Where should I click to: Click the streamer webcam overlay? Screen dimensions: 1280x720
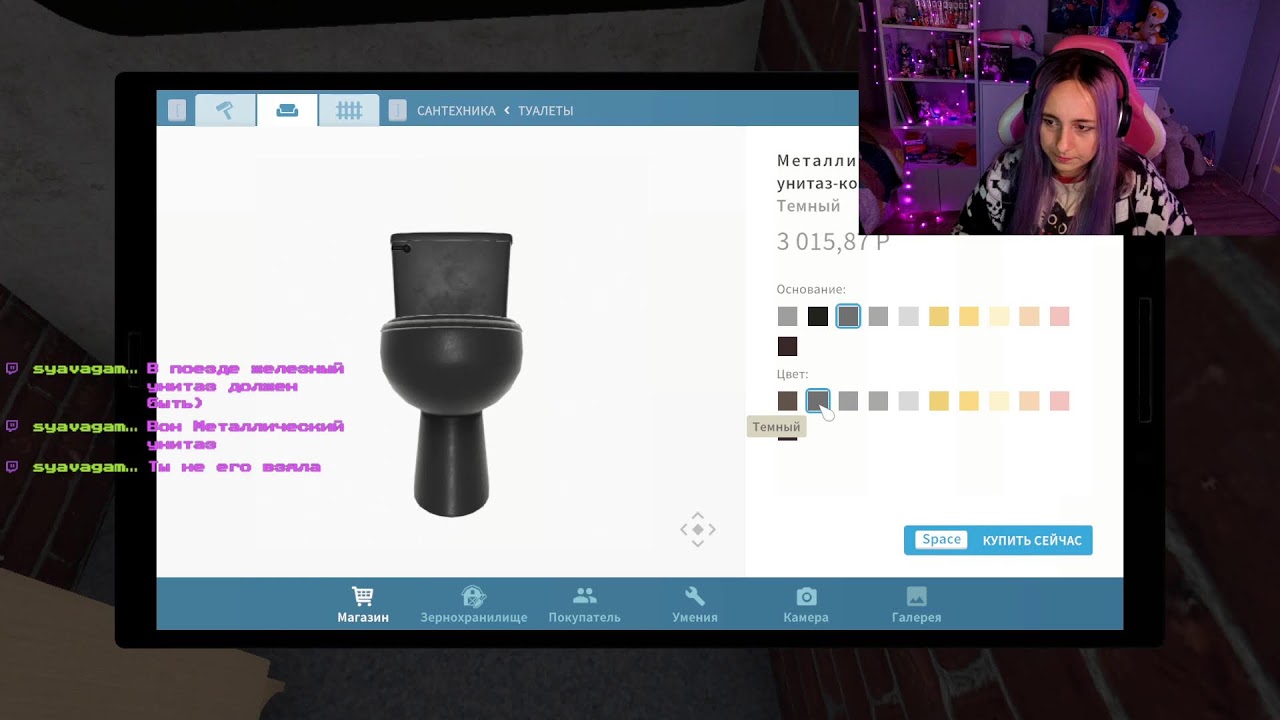coord(1069,117)
